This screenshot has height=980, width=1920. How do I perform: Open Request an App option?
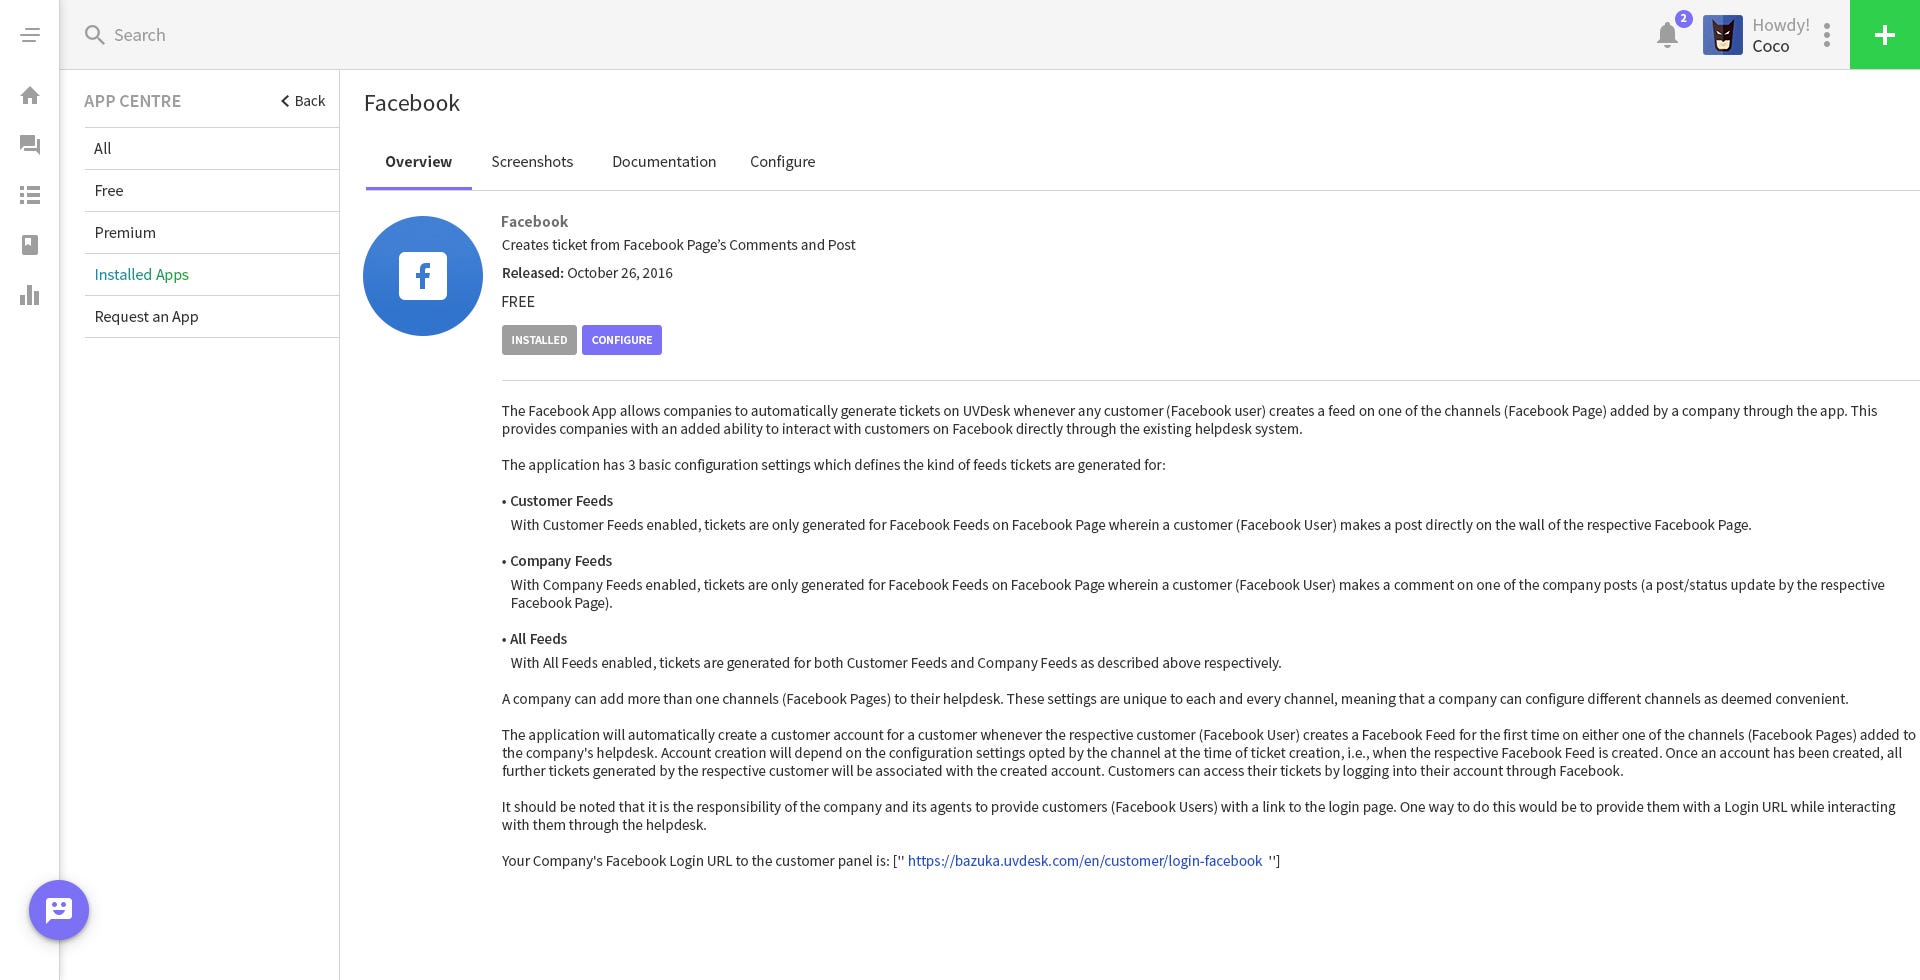coord(212,316)
